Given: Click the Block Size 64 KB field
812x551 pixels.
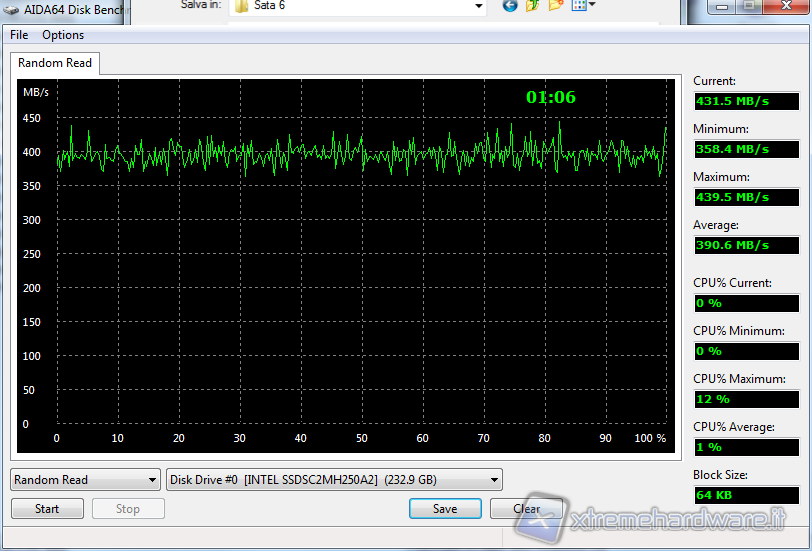Looking at the screenshot, I should coord(746,495).
